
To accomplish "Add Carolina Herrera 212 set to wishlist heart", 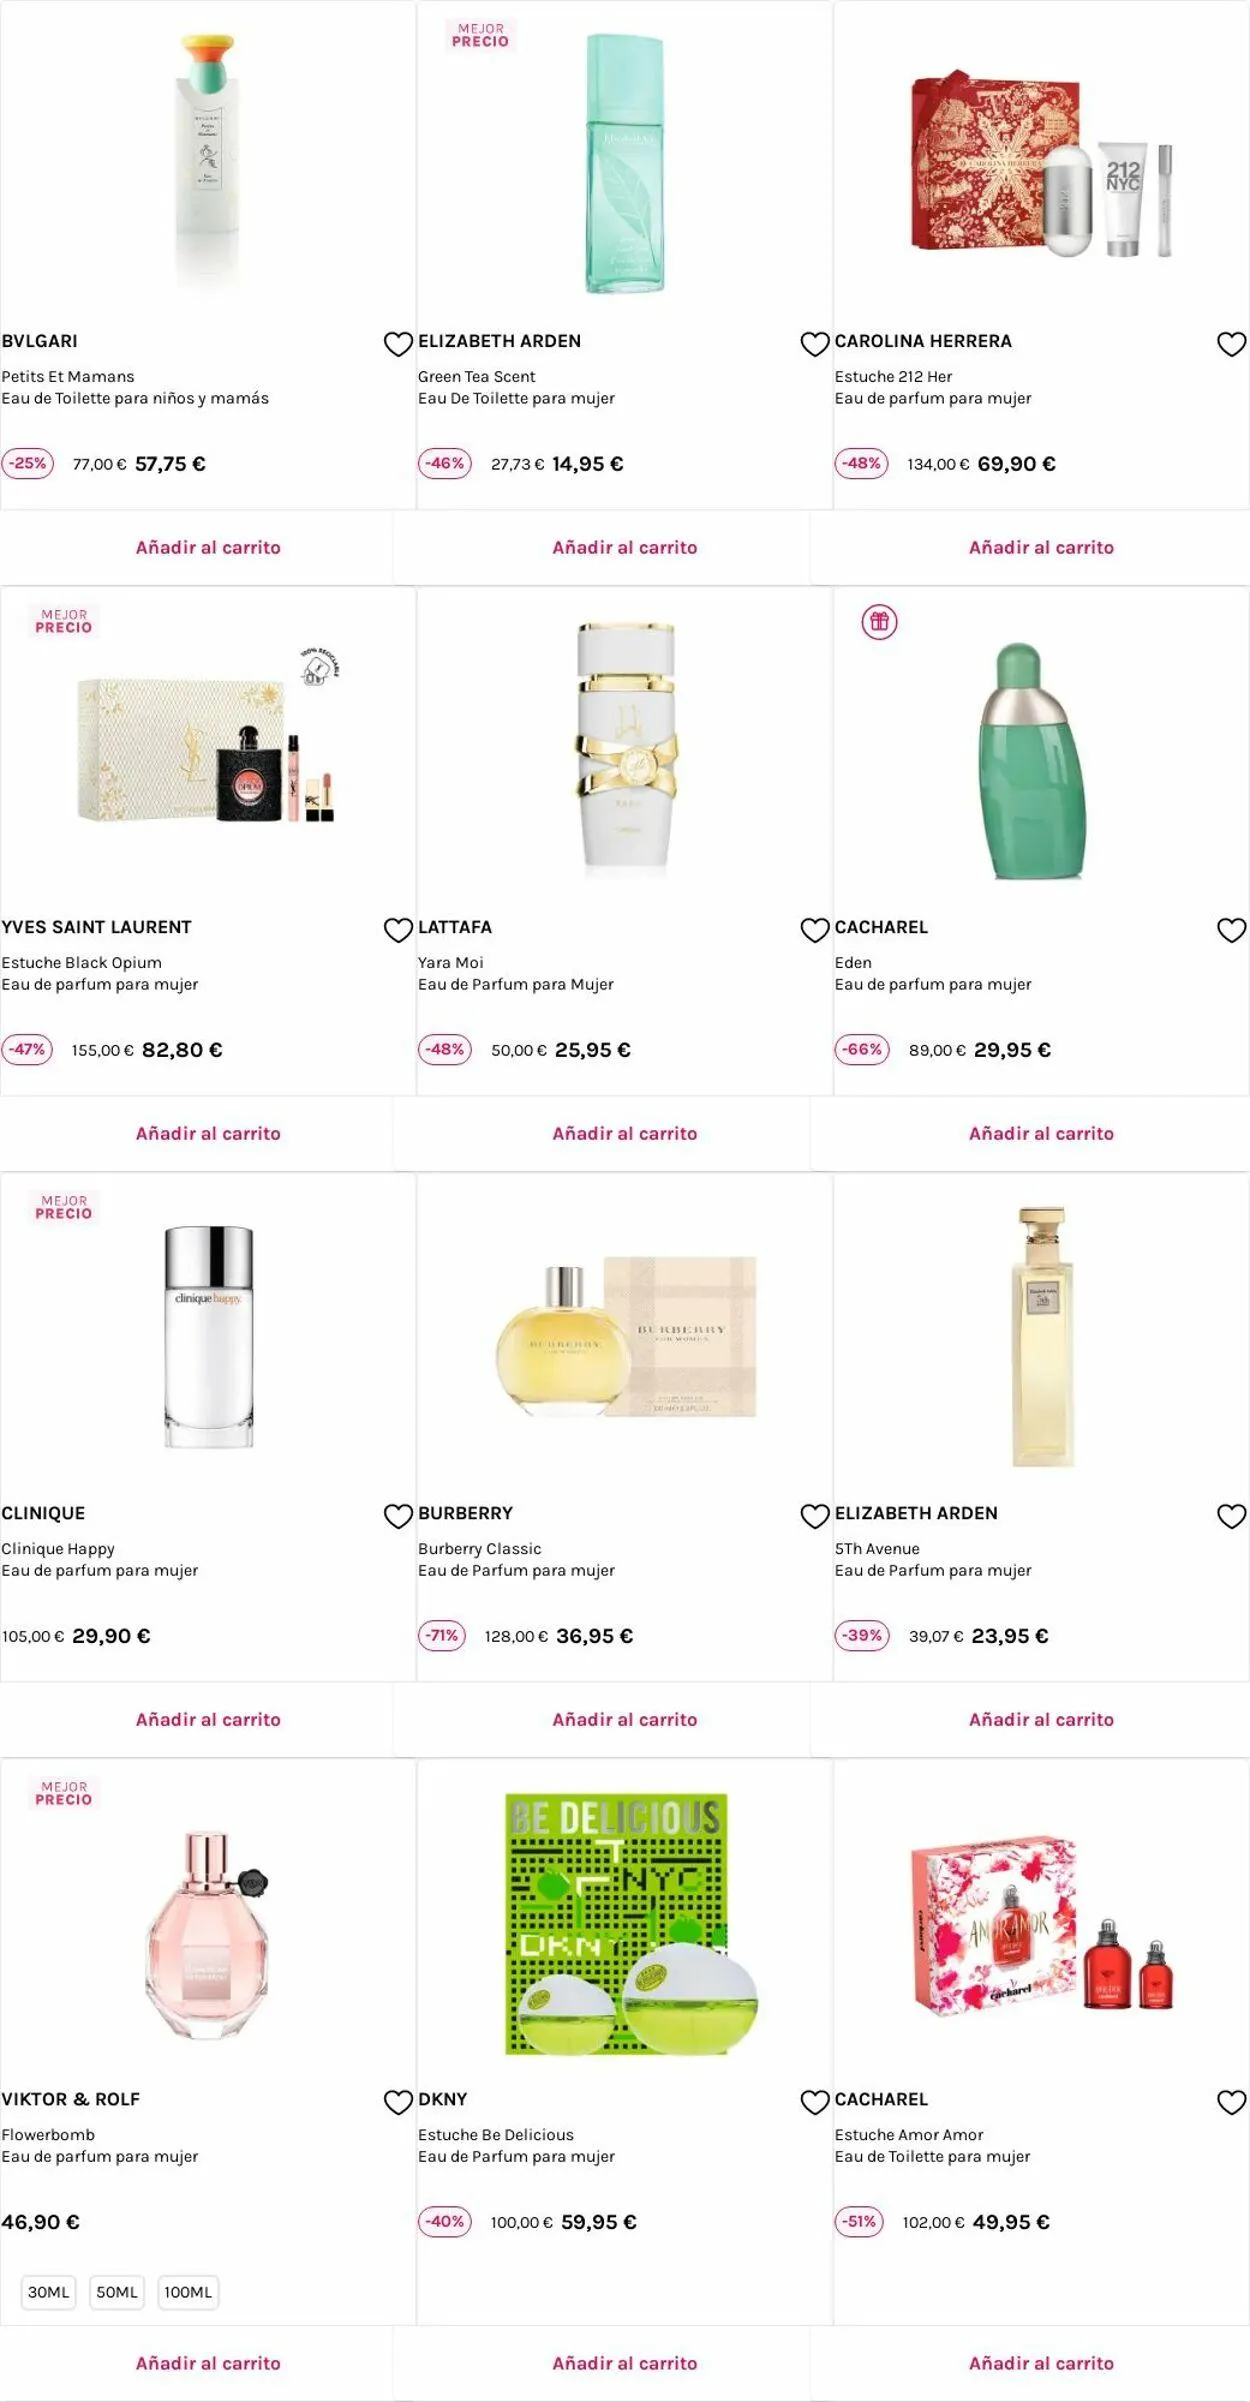I will pyautogui.click(x=1231, y=344).
